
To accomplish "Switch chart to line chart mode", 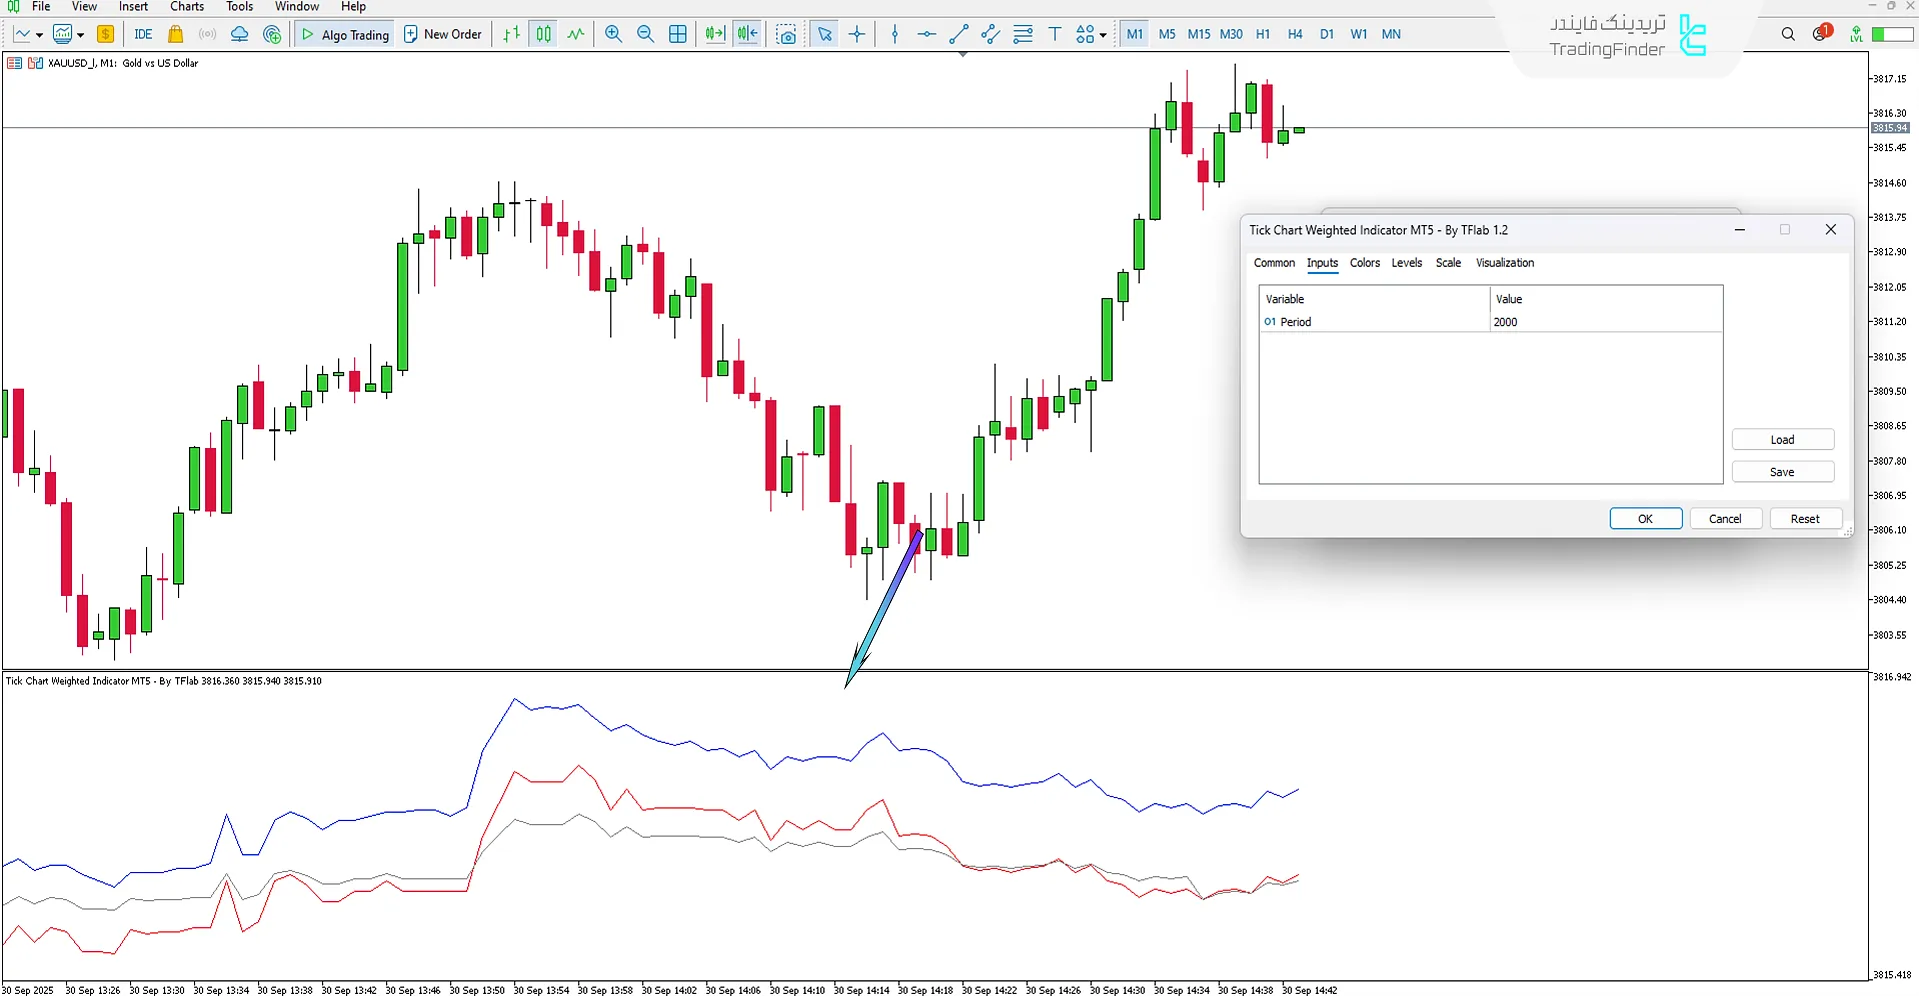I will click(575, 33).
